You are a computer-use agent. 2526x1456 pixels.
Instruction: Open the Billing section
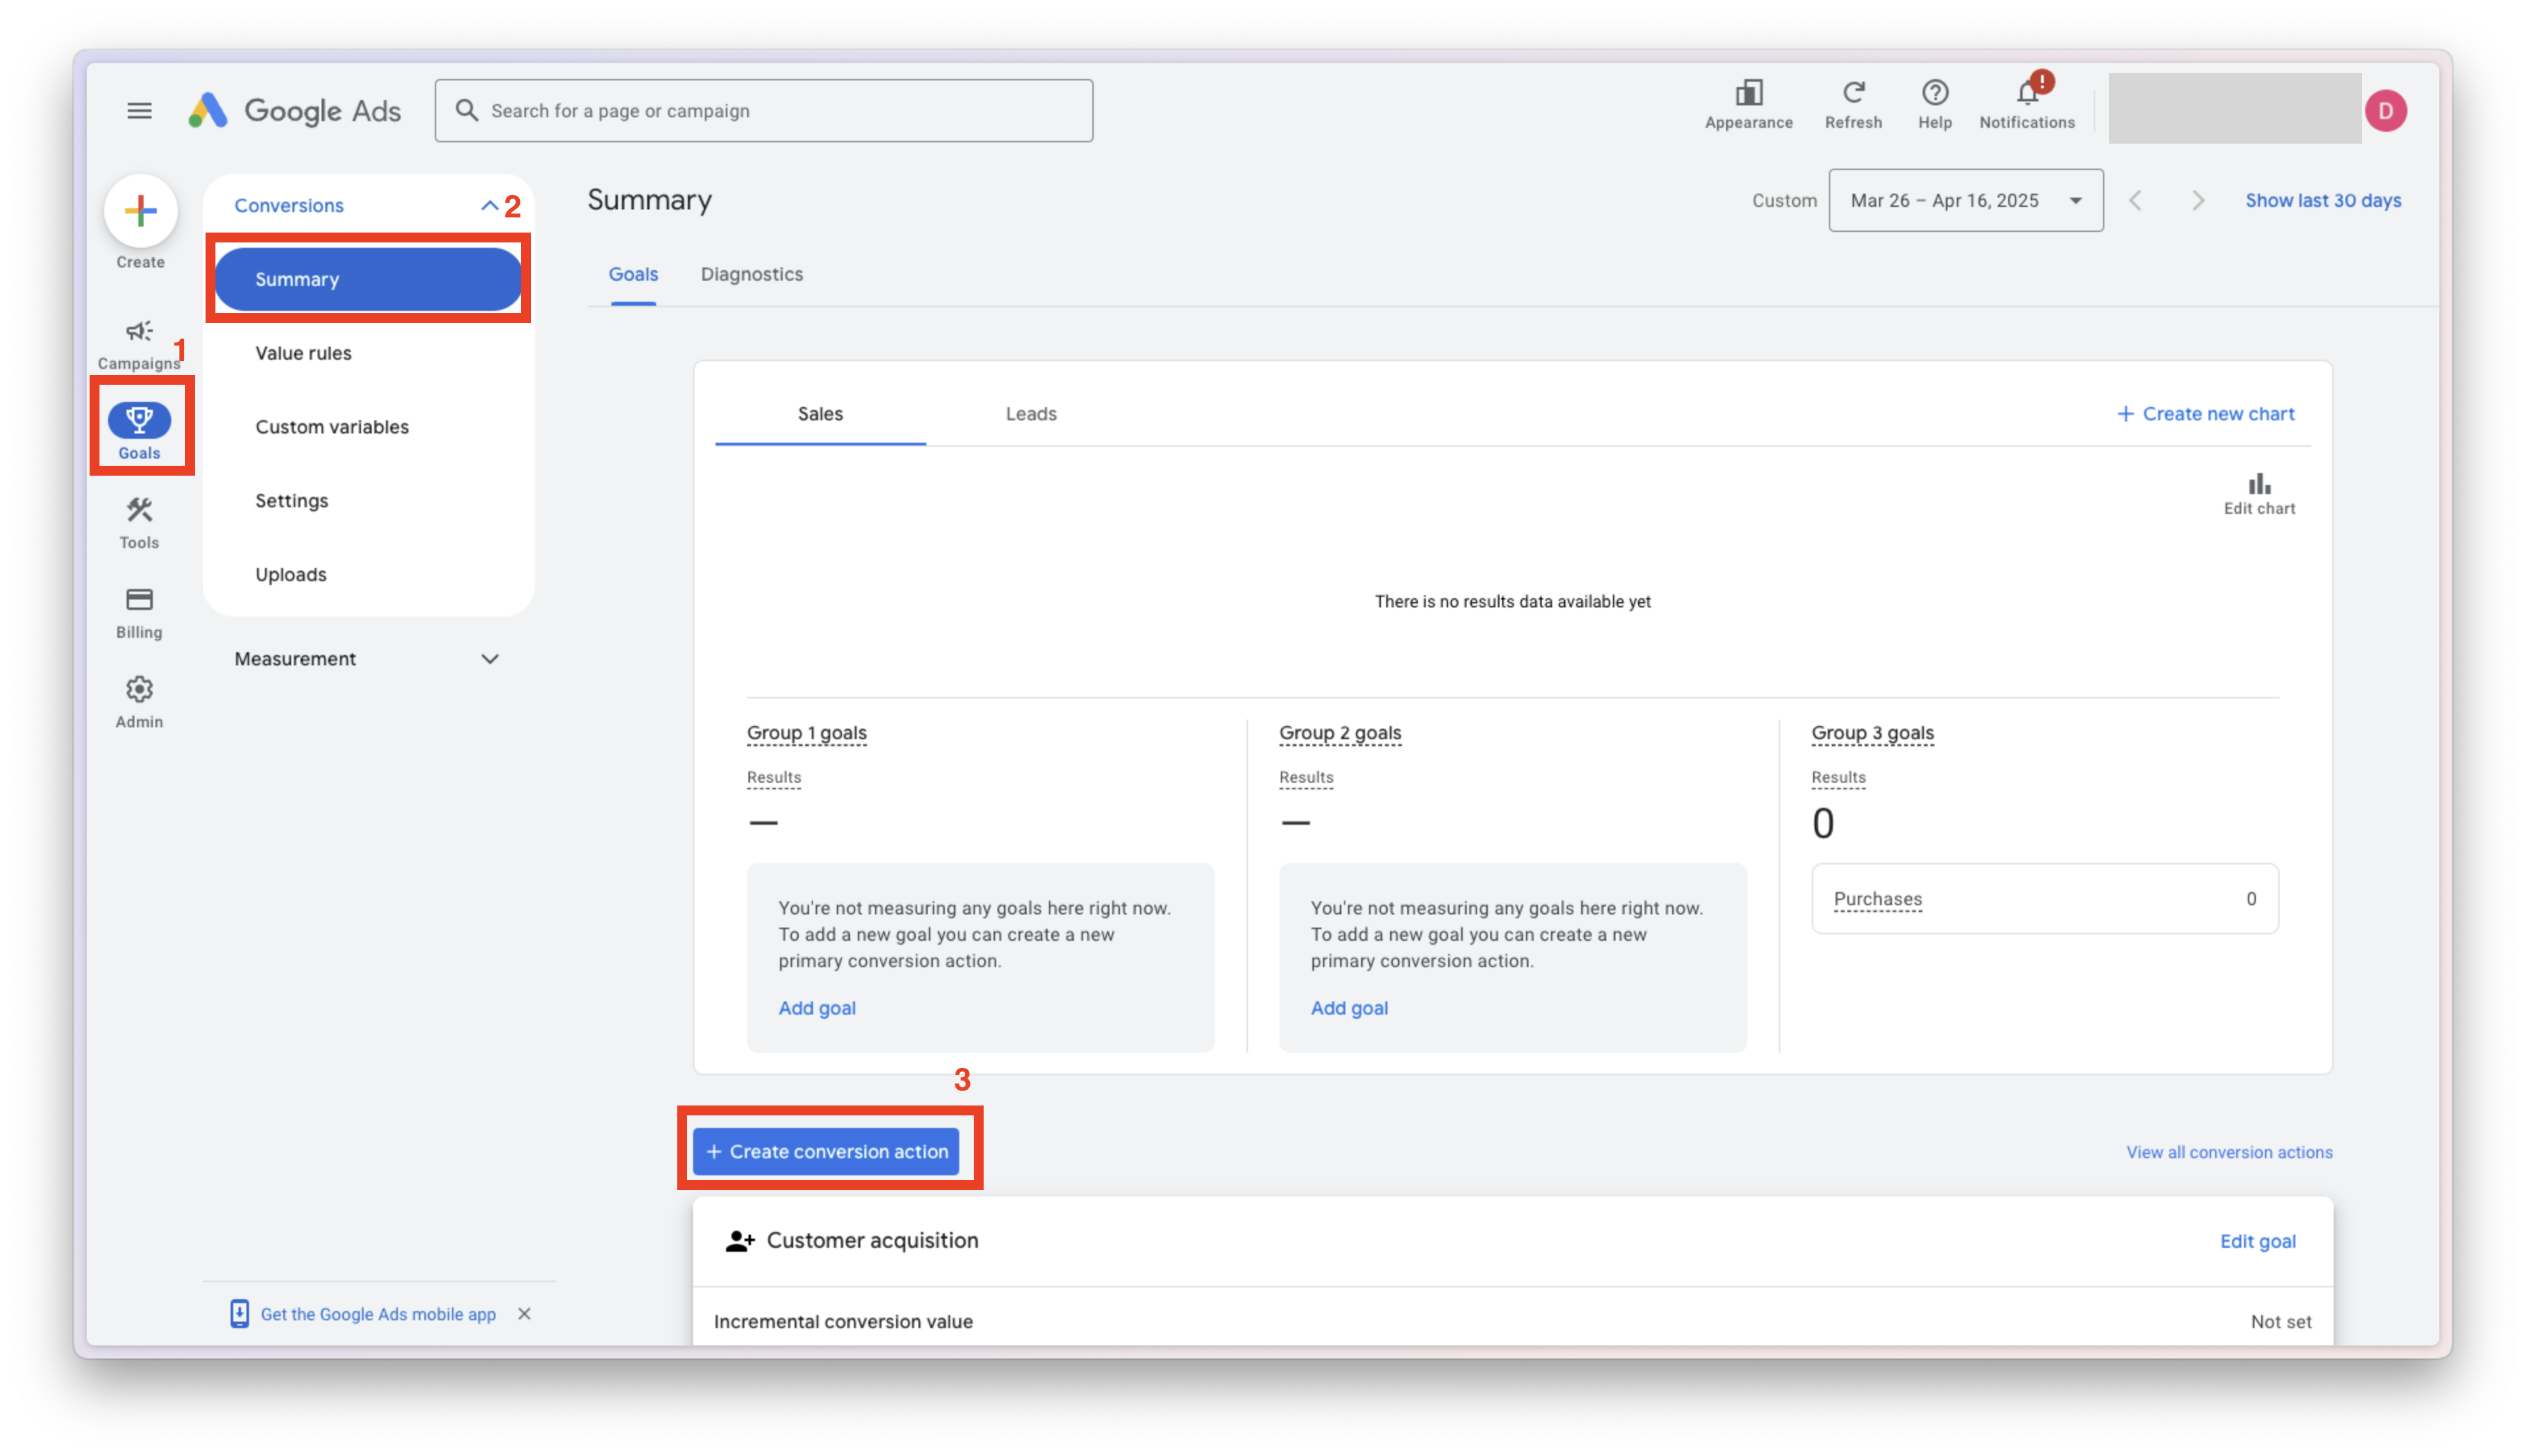click(x=139, y=611)
